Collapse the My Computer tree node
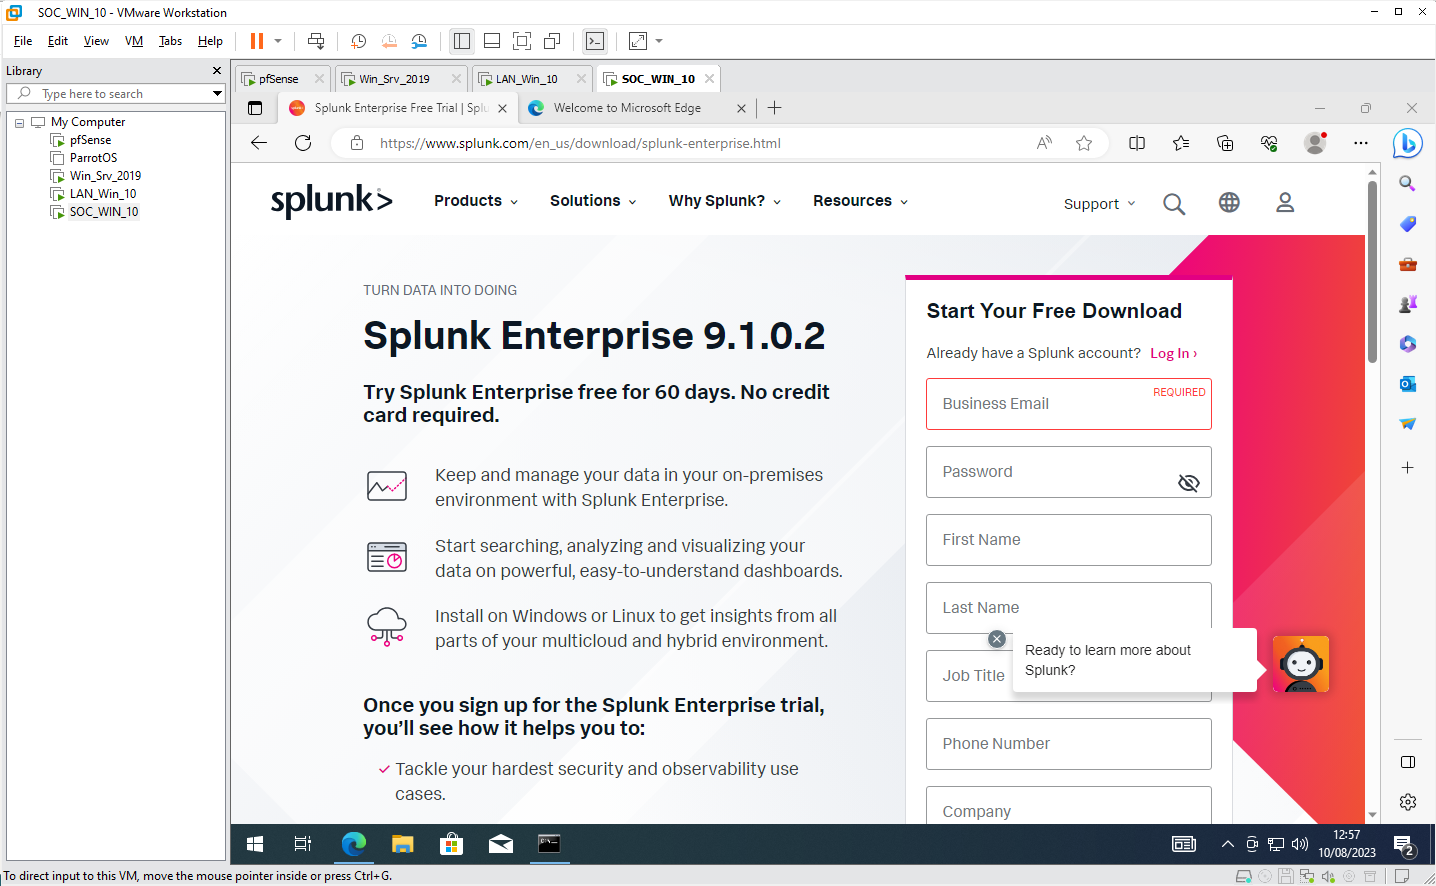This screenshot has height=886, width=1436. (19, 123)
